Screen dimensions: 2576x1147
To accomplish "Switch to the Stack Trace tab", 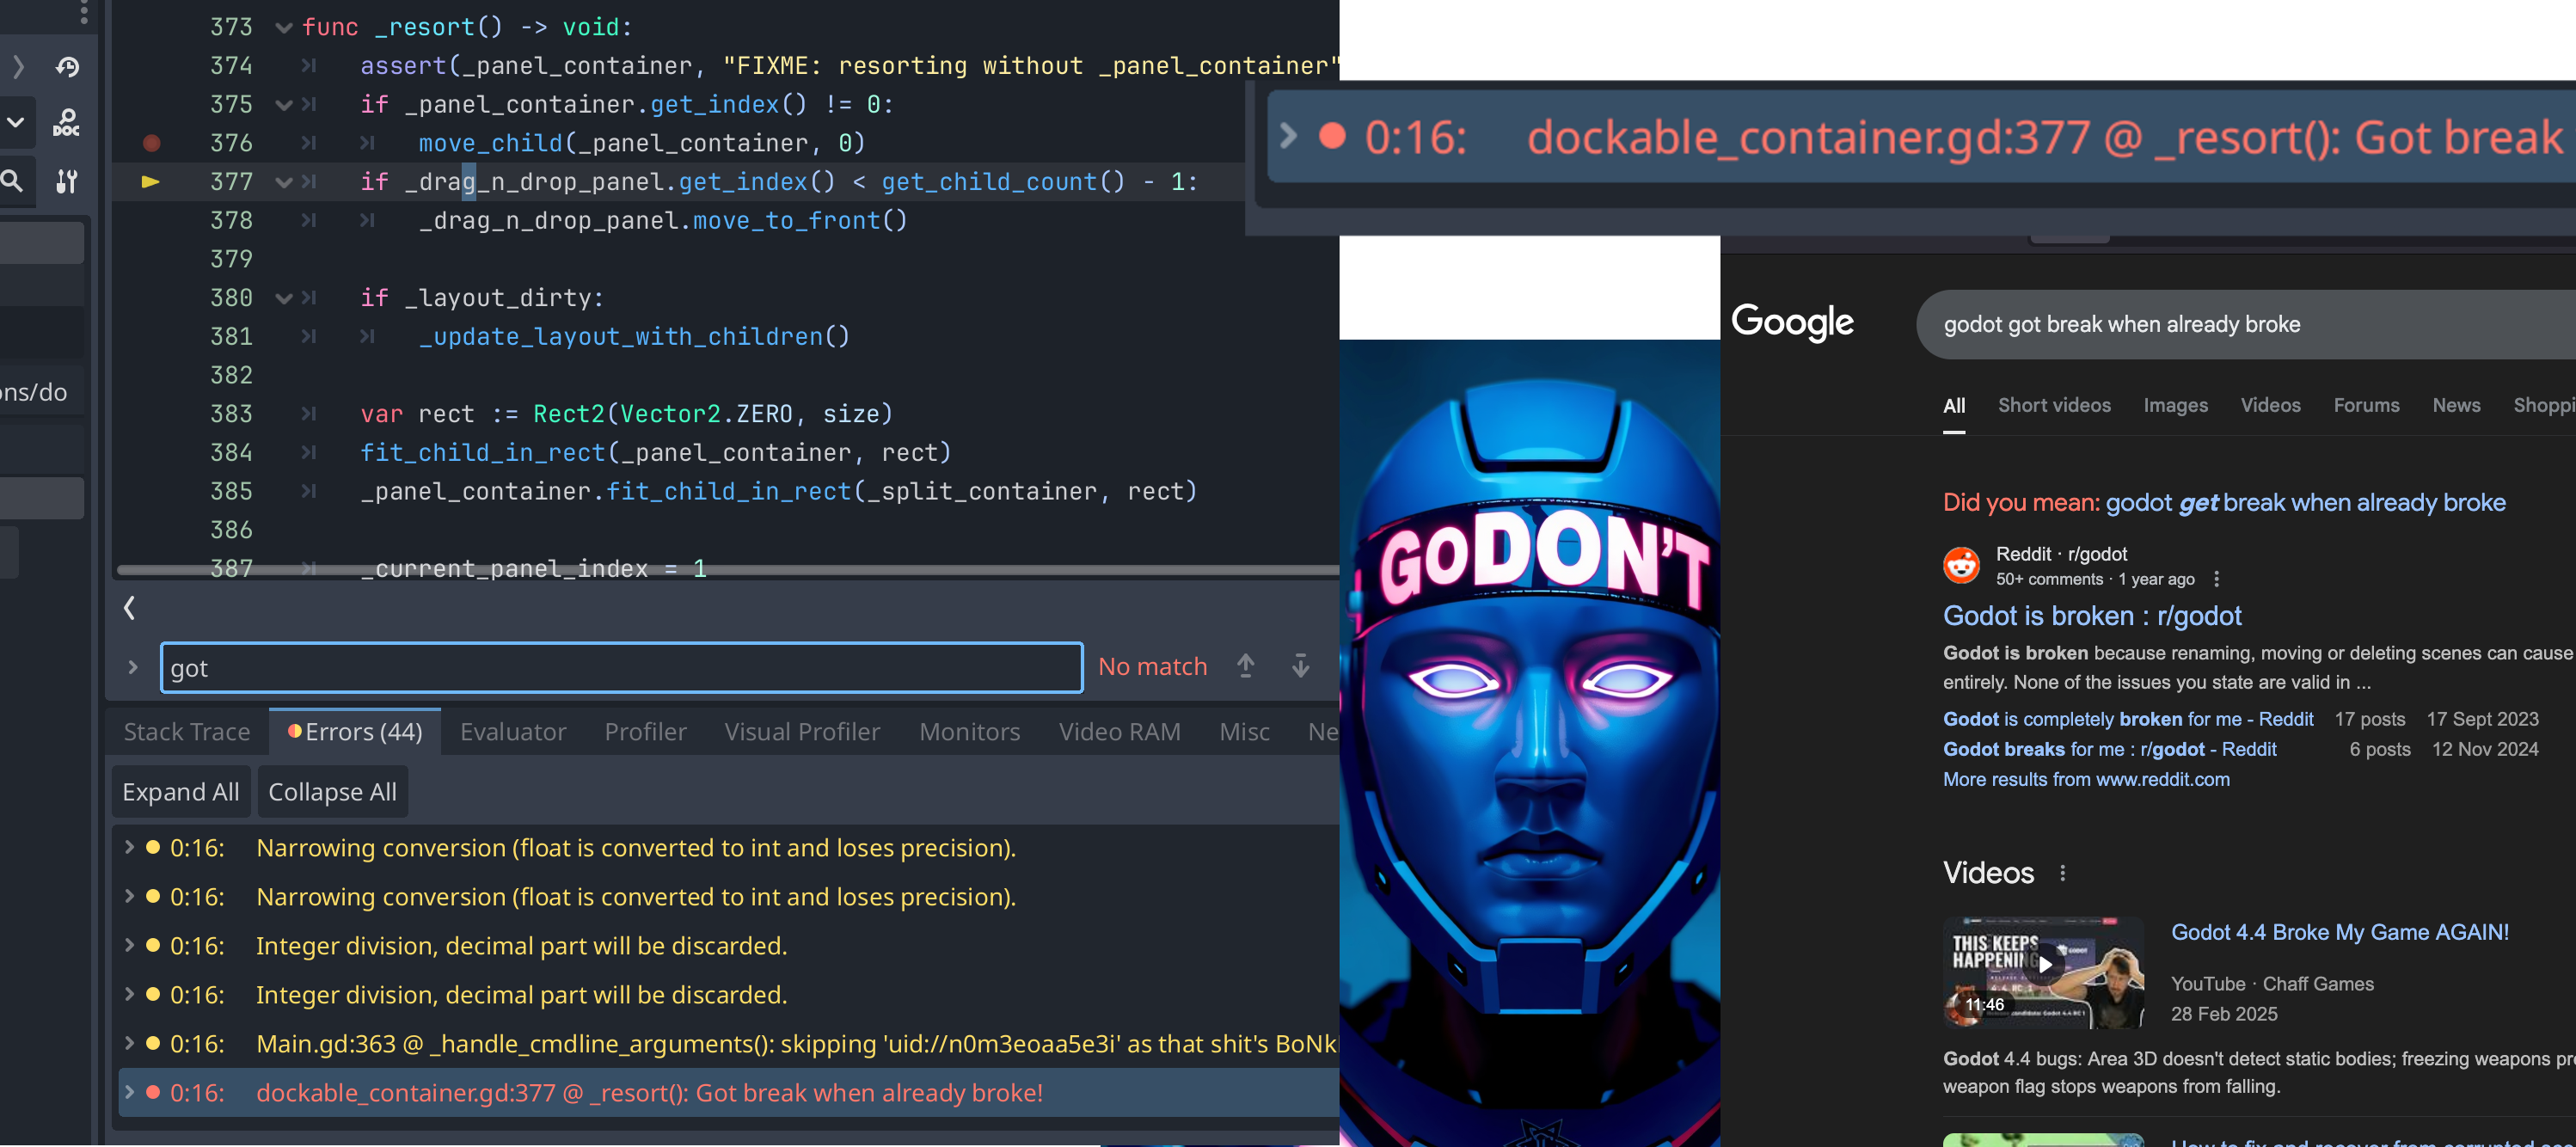I will 187,732.
